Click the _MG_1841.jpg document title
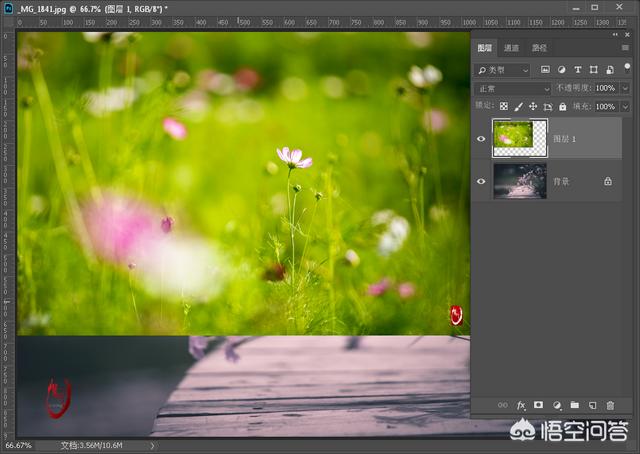Viewport: 640px width, 454px height. click(x=42, y=9)
